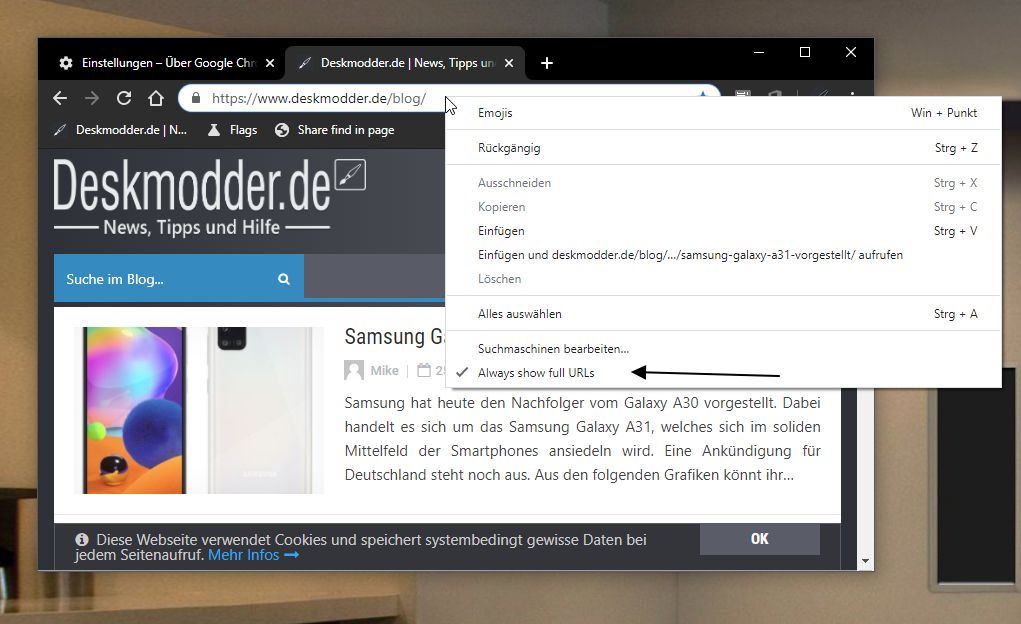This screenshot has height=624, width=1021.
Task: Reload the current Deskmodder page
Action: click(124, 98)
